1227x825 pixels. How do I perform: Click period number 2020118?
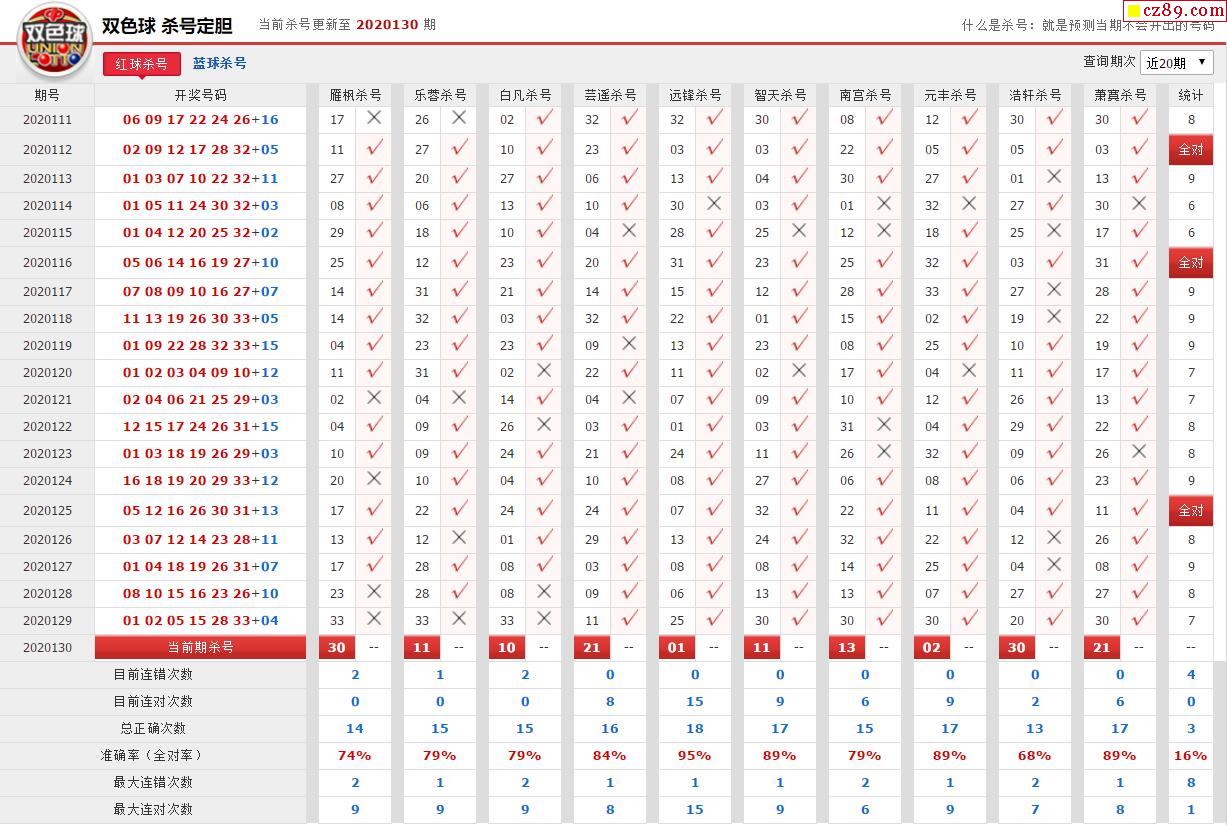47,318
